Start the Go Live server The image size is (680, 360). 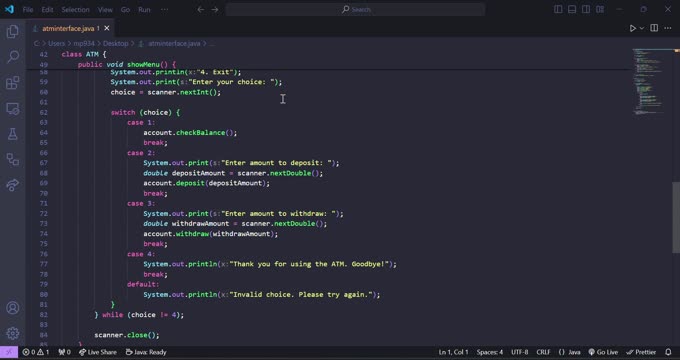(603, 352)
